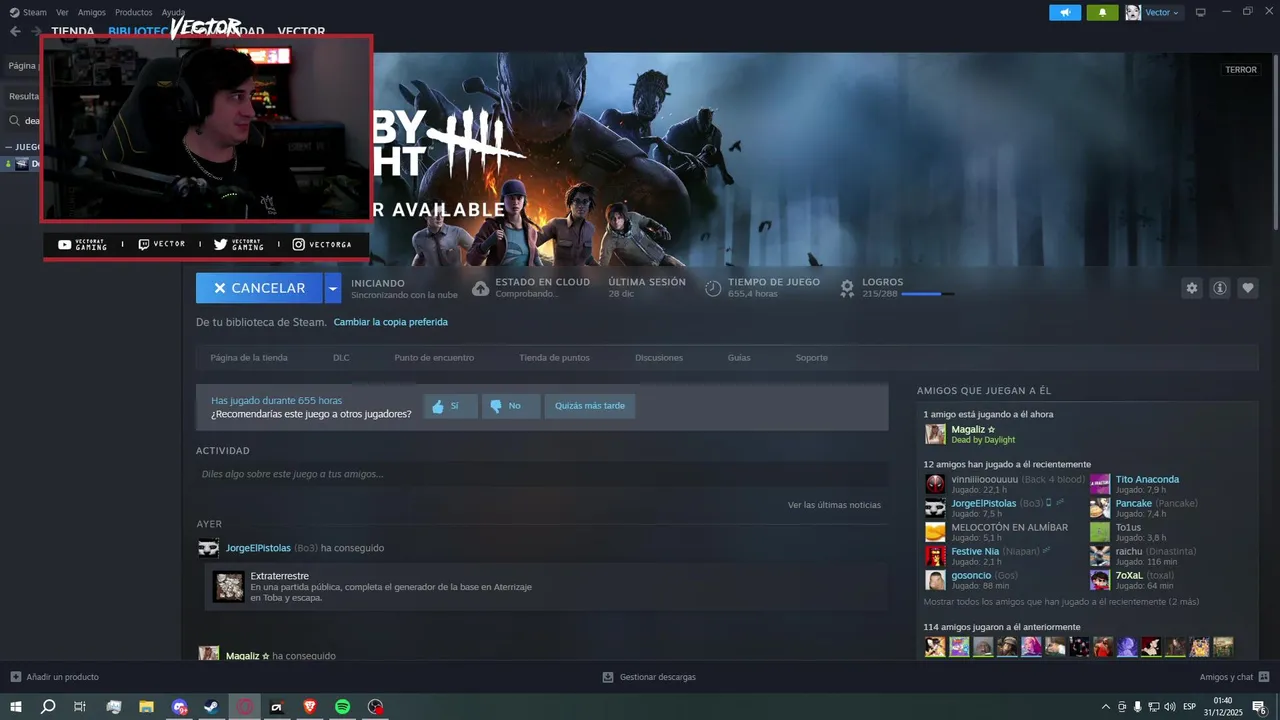Click the blue CANCELAR button
The image size is (1280, 720).
click(x=259, y=288)
